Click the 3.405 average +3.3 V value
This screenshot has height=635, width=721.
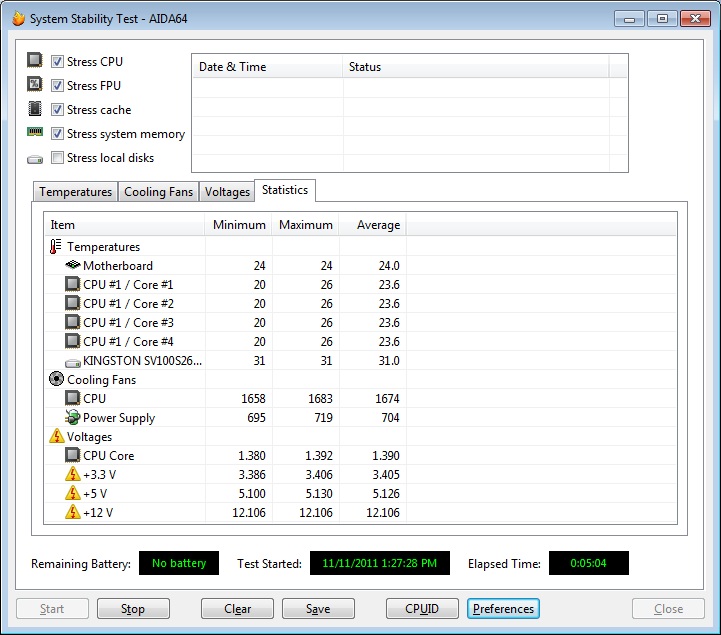tap(386, 474)
